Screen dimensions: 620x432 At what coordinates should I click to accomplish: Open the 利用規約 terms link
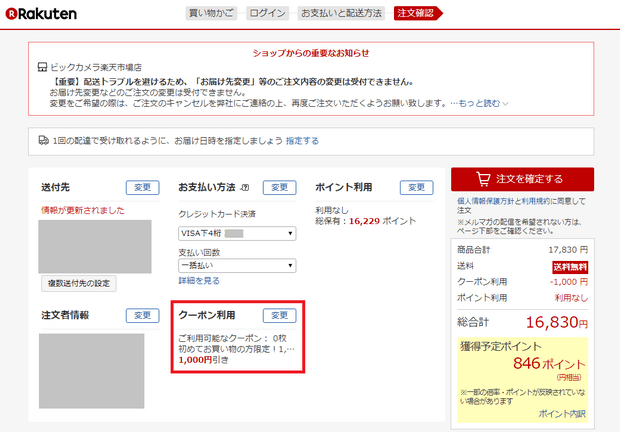click(535, 201)
